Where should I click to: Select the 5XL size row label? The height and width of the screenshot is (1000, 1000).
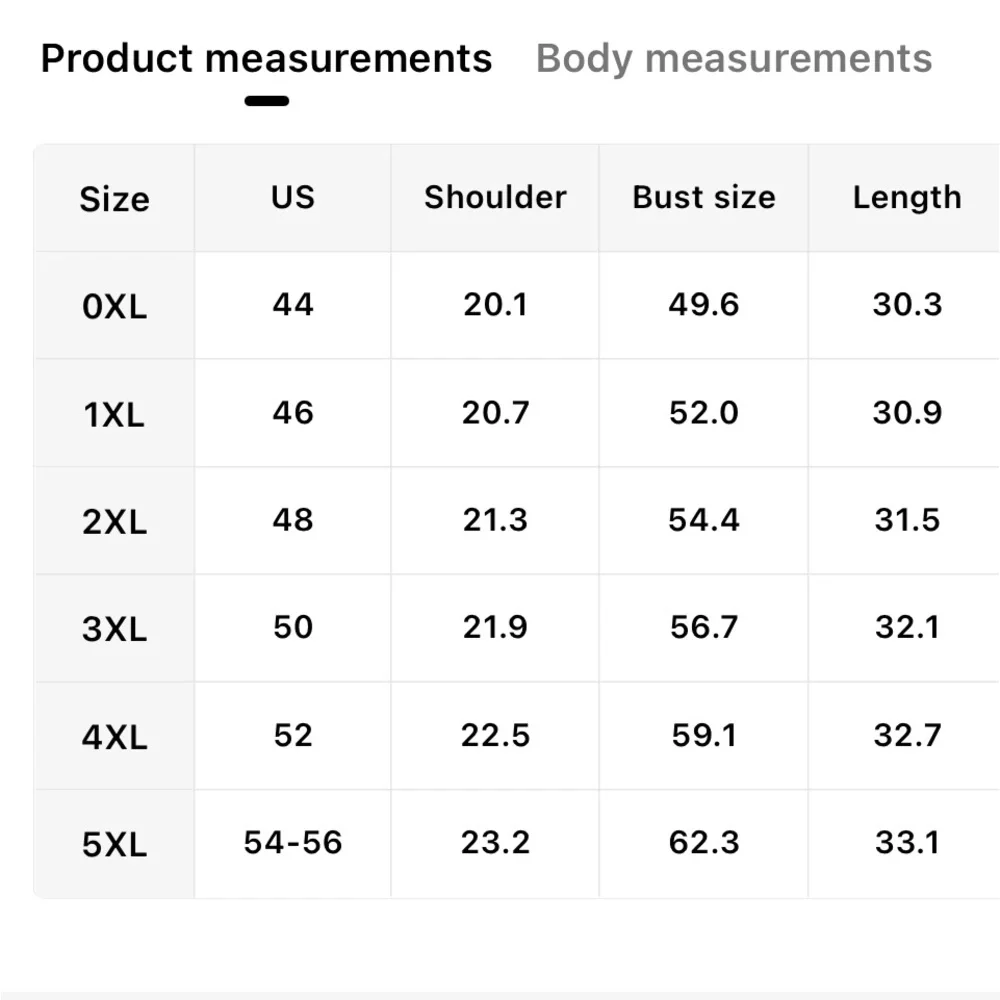[x=114, y=845]
